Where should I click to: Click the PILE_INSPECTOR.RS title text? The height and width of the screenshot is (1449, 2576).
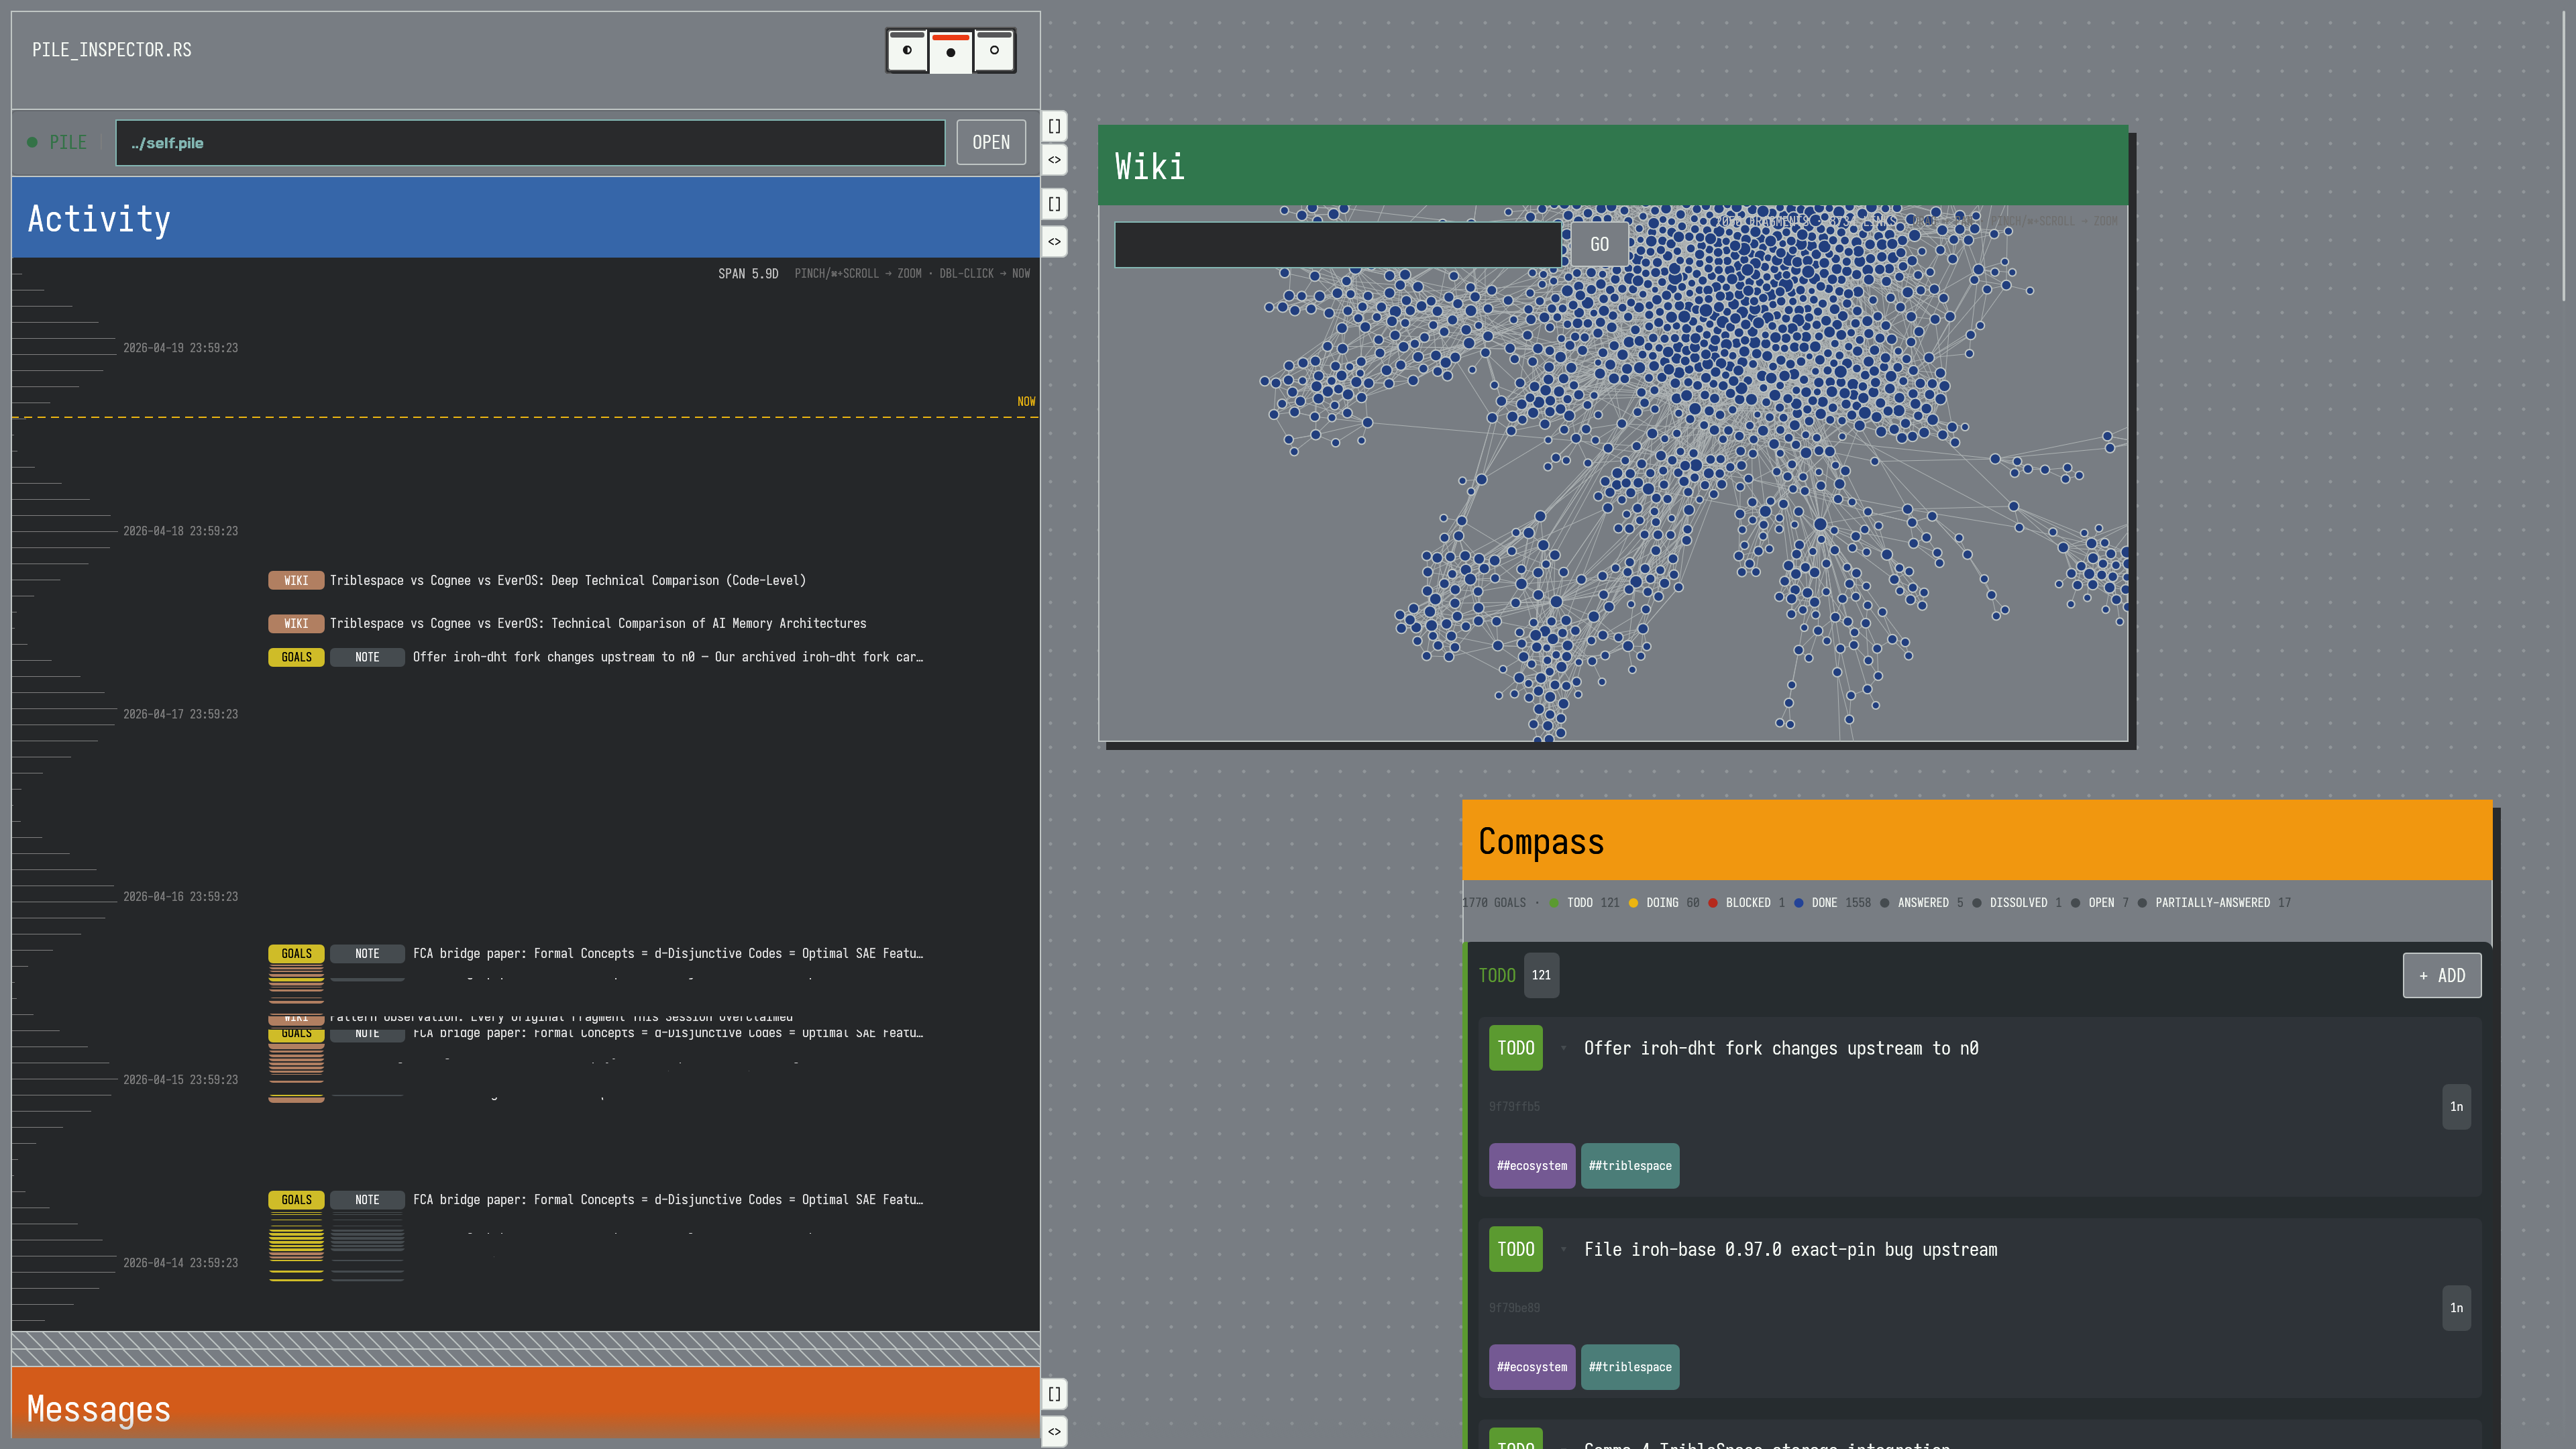click(x=112, y=50)
